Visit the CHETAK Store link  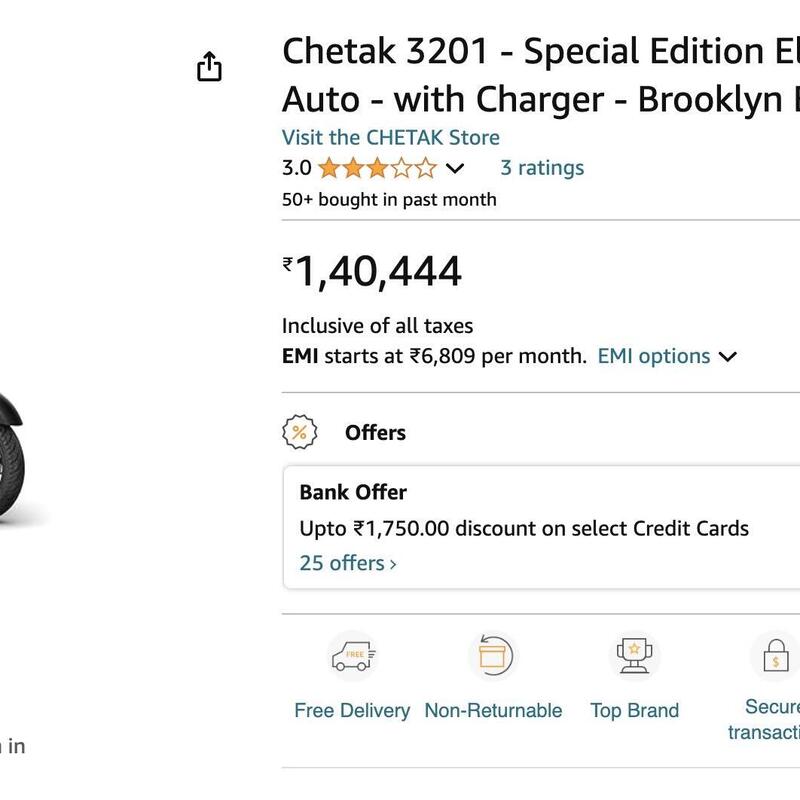tap(390, 138)
